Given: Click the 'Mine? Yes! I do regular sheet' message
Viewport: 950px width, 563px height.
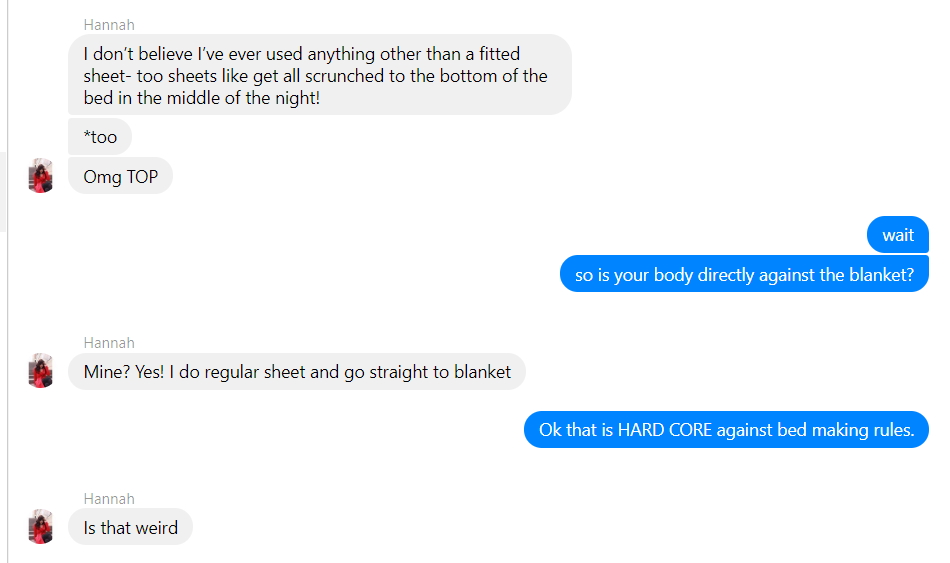Looking at the screenshot, I should [297, 371].
